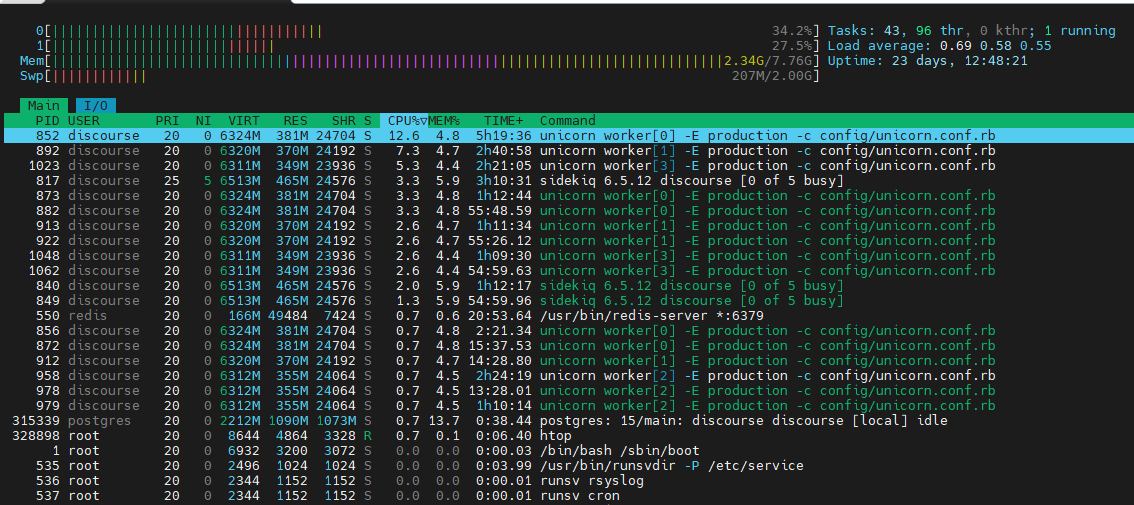This screenshot has width=1134, height=505.
Task: Click the 34.2% CPU 0 value
Action: tap(793, 31)
